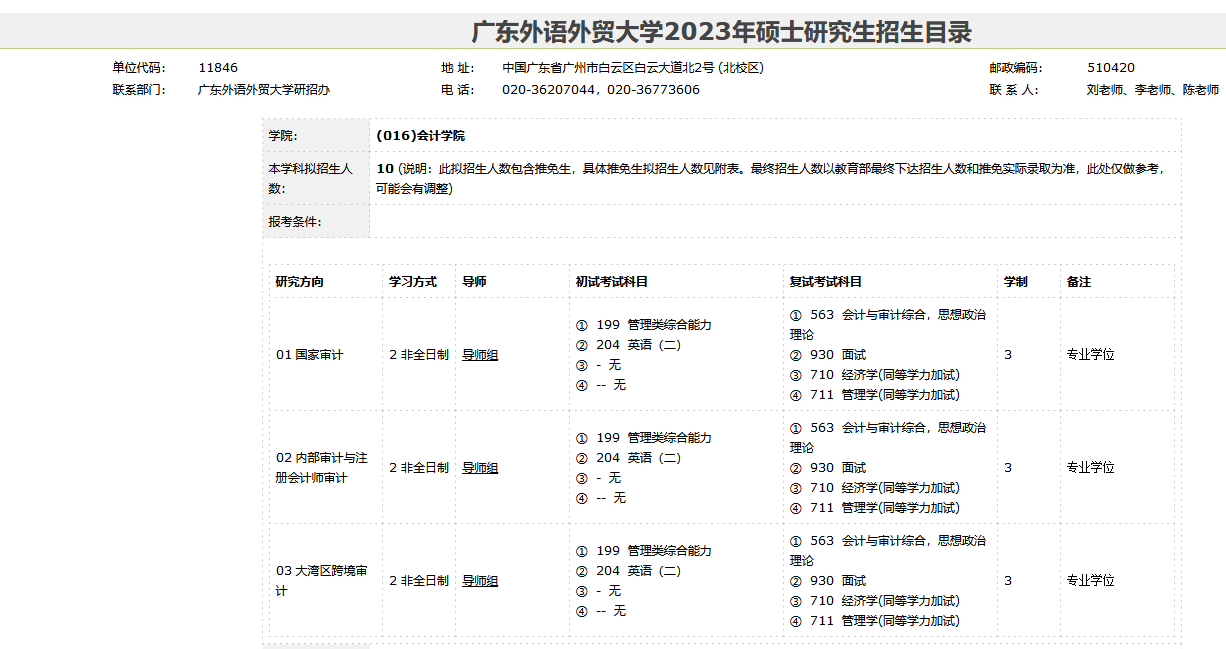The image size is (1226, 649).
Task: Click 930 面试 in the 大湾区跨境审计 row
Action: (828, 581)
